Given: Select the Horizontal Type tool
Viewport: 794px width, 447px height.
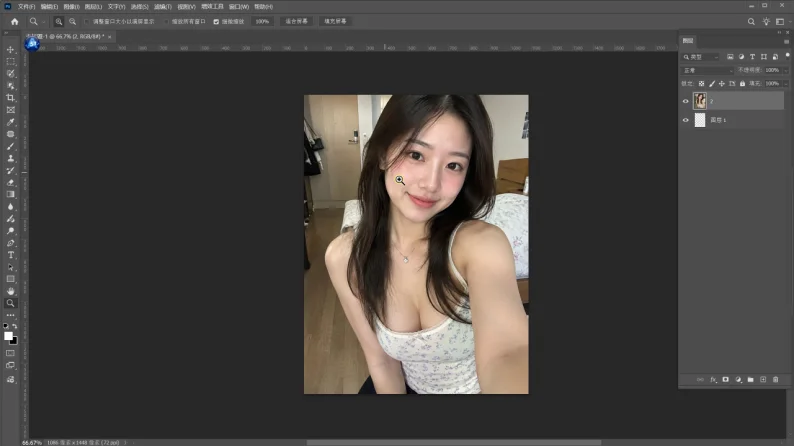Looking at the screenshot, I should coord(11,255).
